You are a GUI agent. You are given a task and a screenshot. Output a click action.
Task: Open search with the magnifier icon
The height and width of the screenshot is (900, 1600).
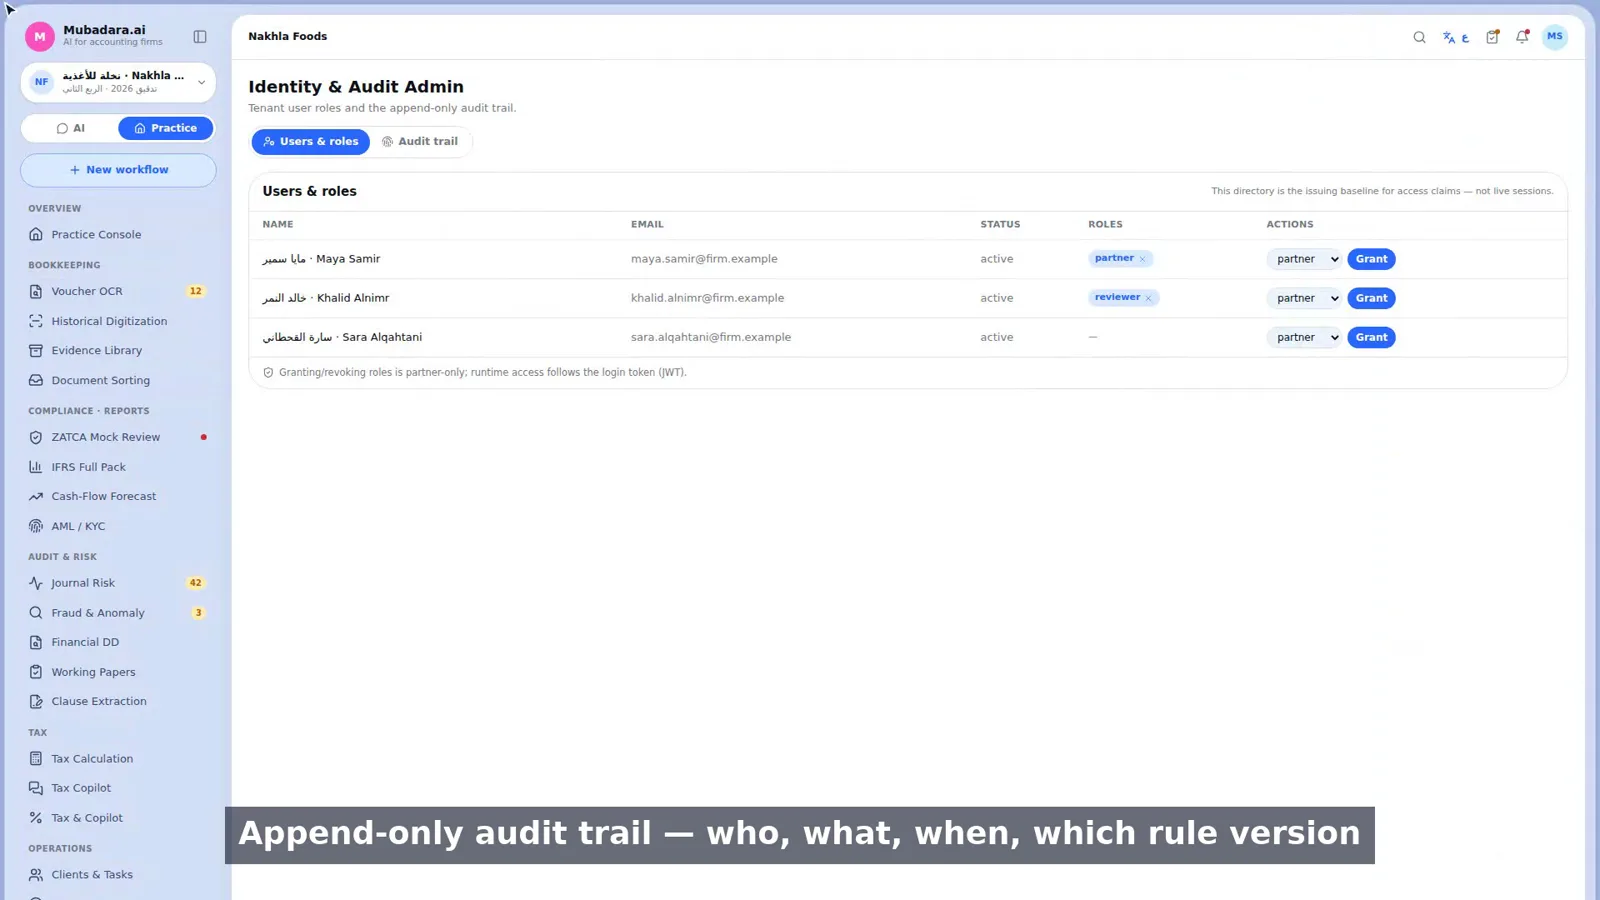1419,37
